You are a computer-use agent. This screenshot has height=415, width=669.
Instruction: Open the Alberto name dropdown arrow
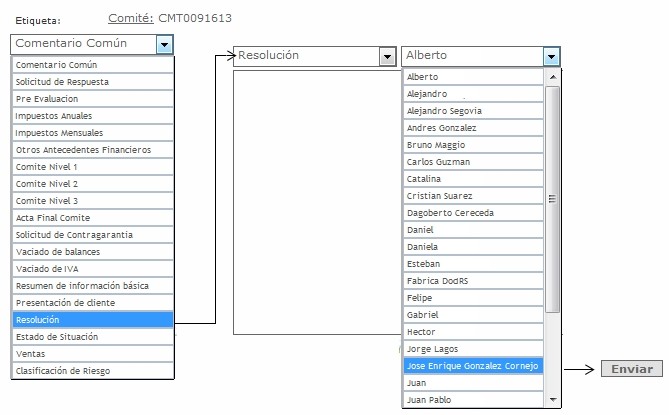click(x=551, y=57)
